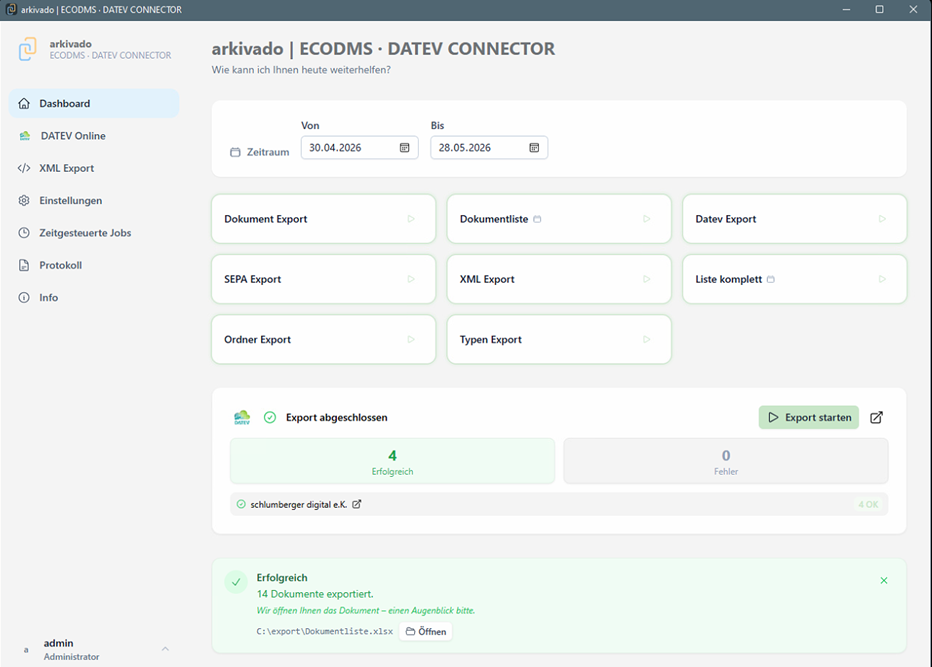Click the Dashboard home icon
This screenshot has width=932, height=667.
pyautogui.click(x=24, y=103)
